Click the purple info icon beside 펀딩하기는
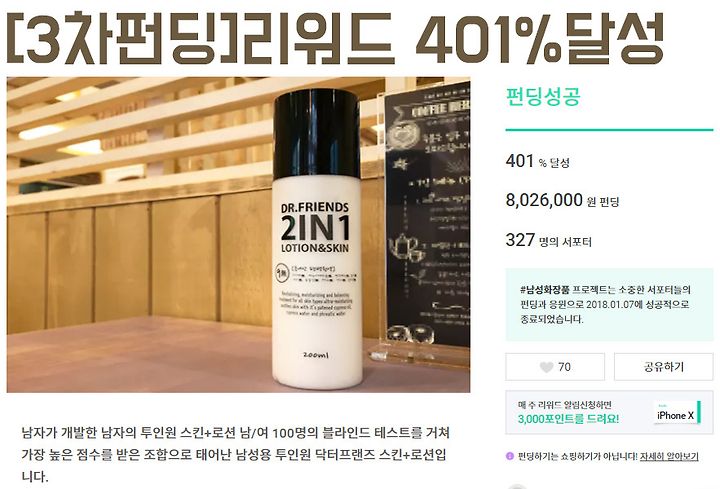This screenshot has width=720, height=489. coord(509,456)
